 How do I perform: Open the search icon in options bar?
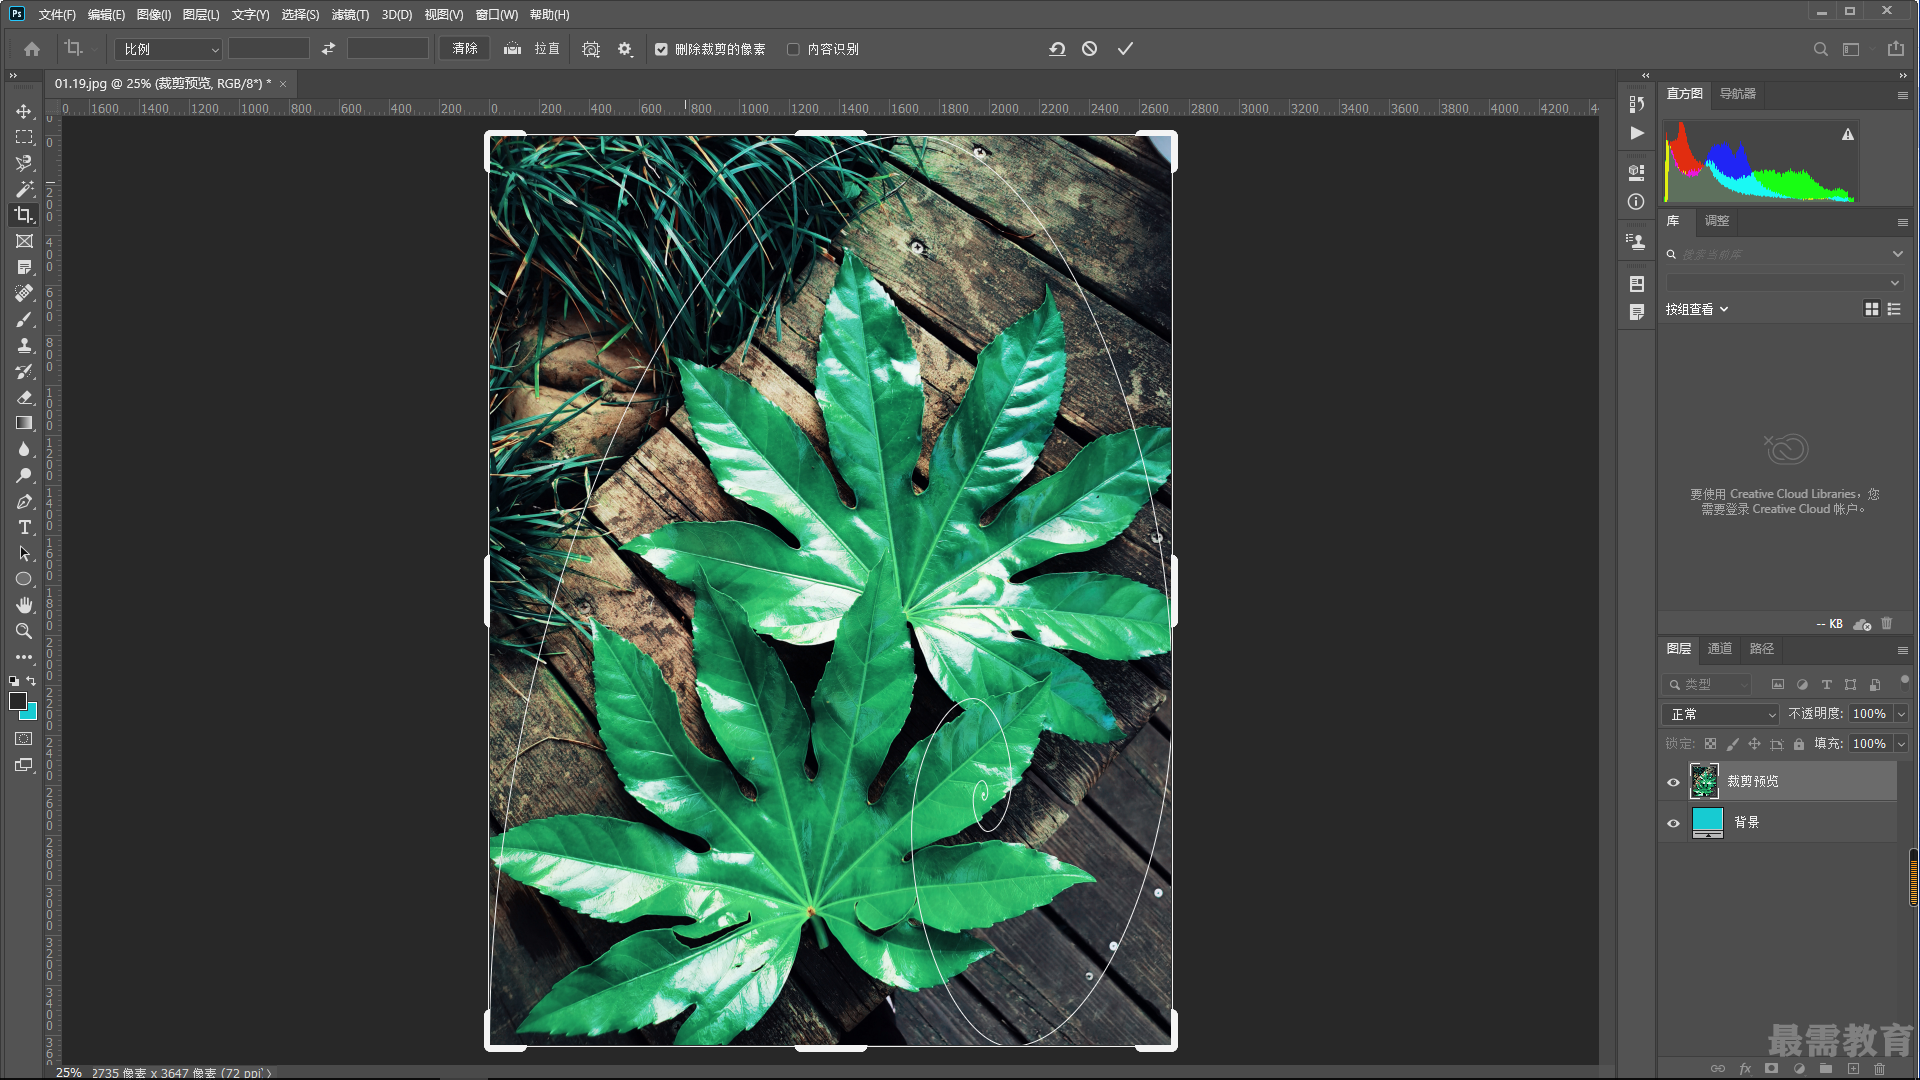point(1821,49)
